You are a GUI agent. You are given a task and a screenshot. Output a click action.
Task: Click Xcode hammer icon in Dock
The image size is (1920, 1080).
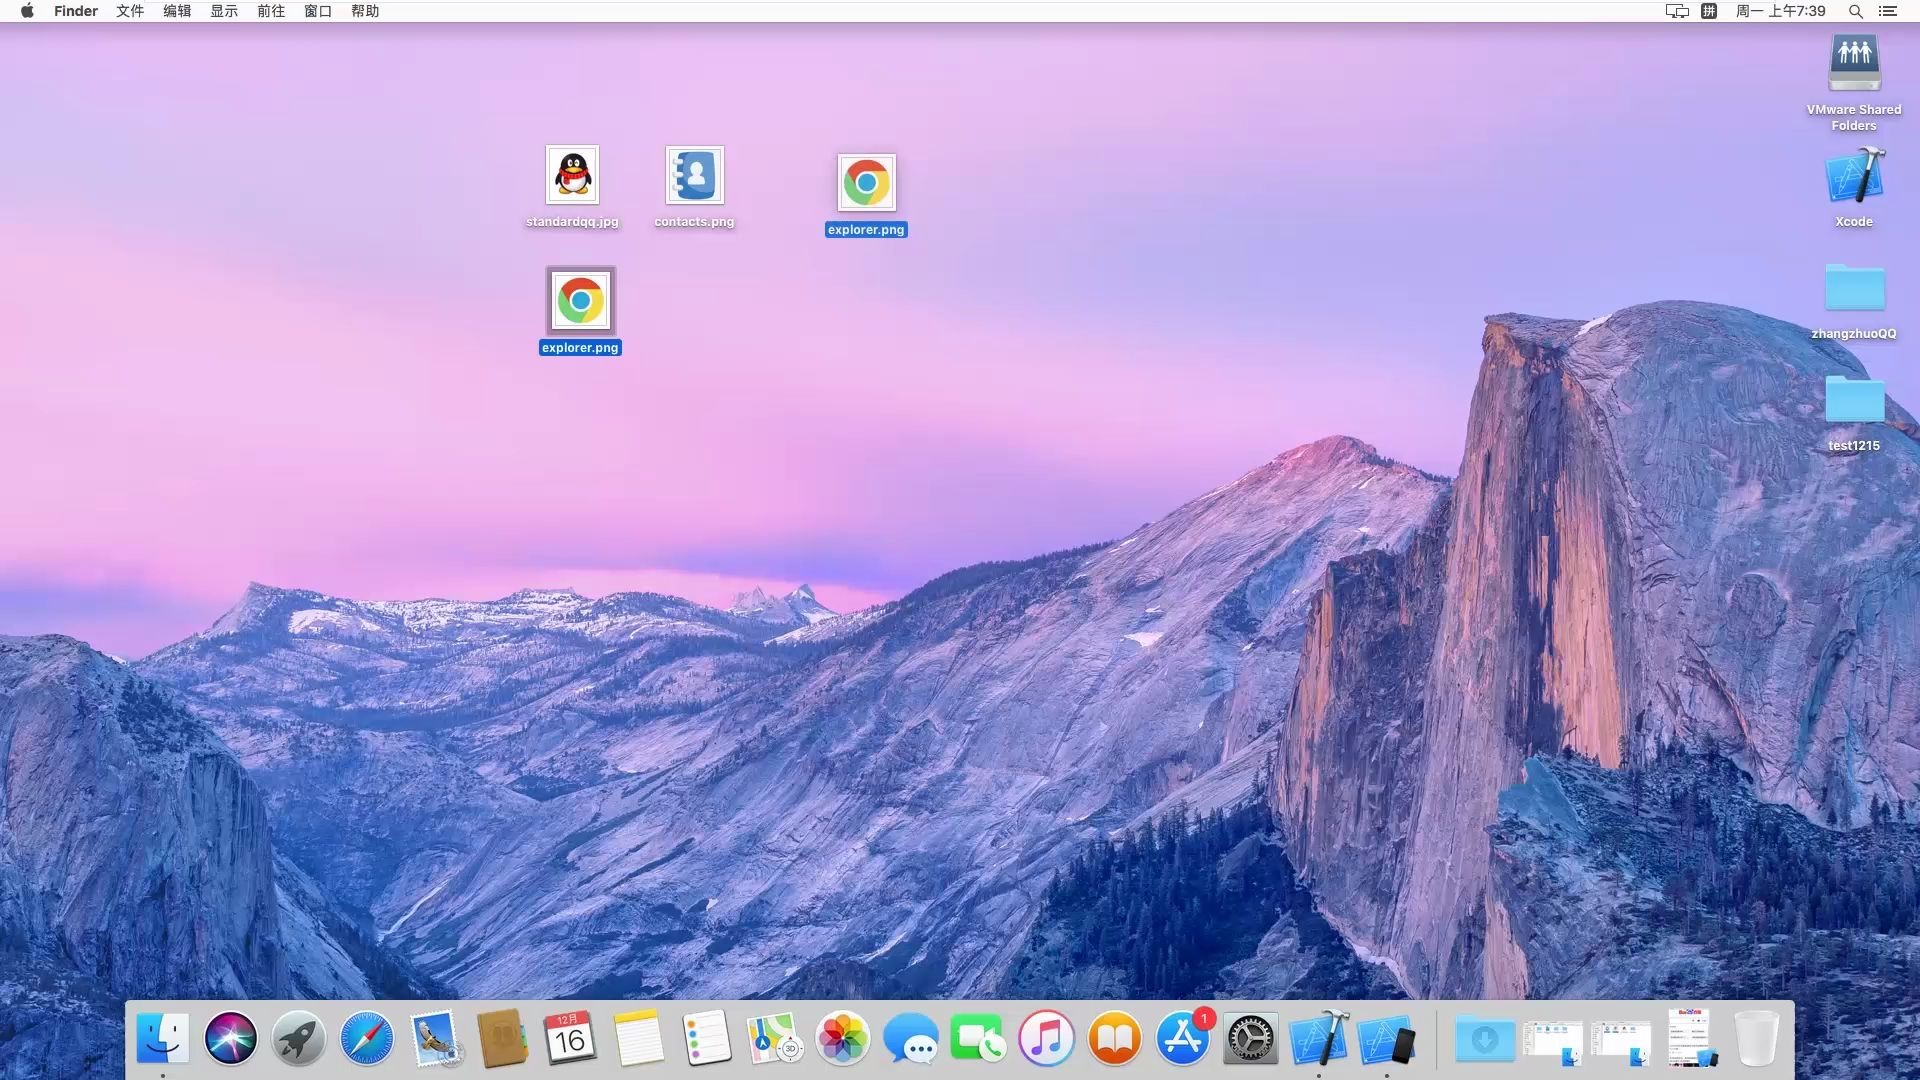(x=1318, y=1039)
